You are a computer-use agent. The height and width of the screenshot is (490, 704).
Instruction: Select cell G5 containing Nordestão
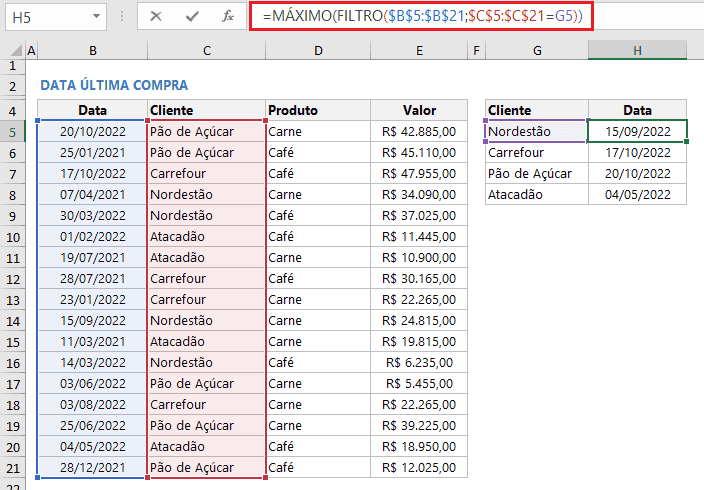536,131
